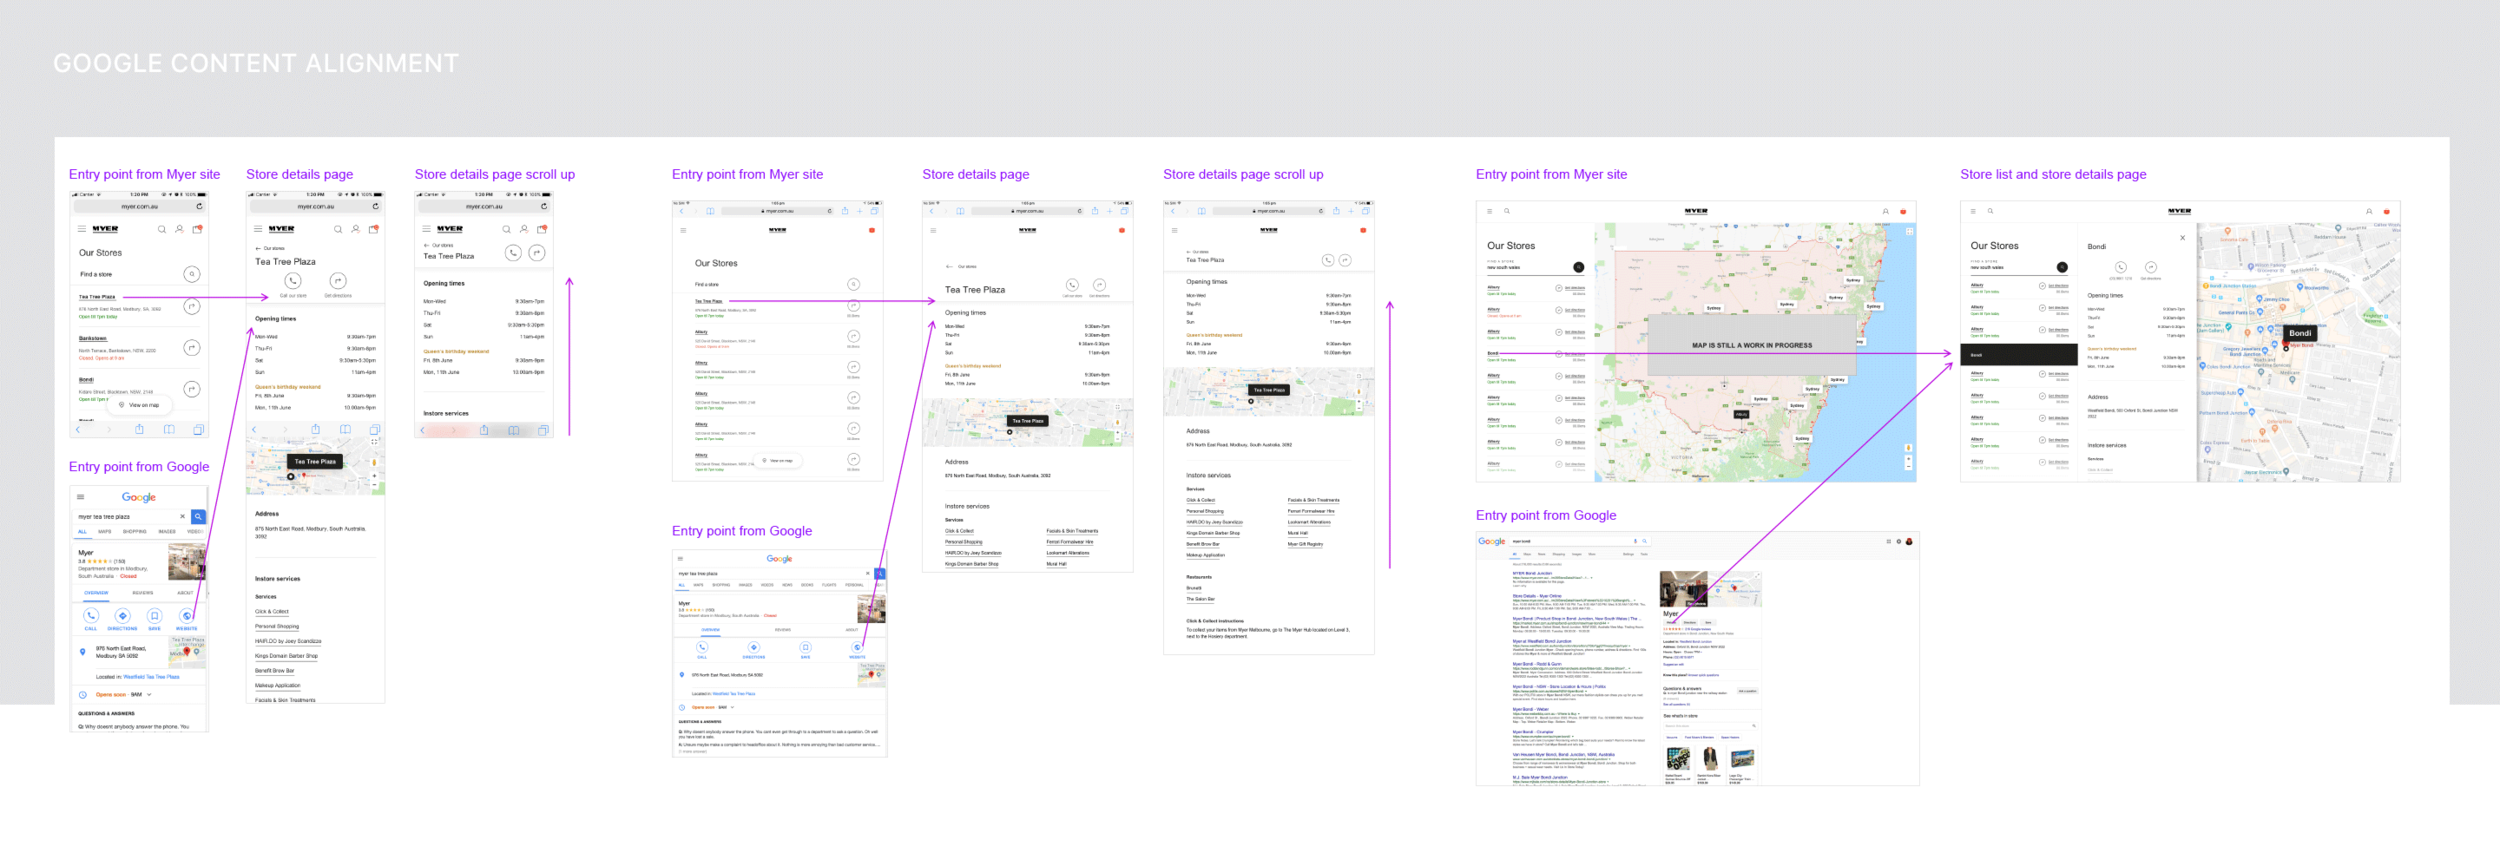The height and width of the screenshot is (853, 2500).
Task: Click WEBSITE icon in tablet Google Myer card
Action: [857, 648]
